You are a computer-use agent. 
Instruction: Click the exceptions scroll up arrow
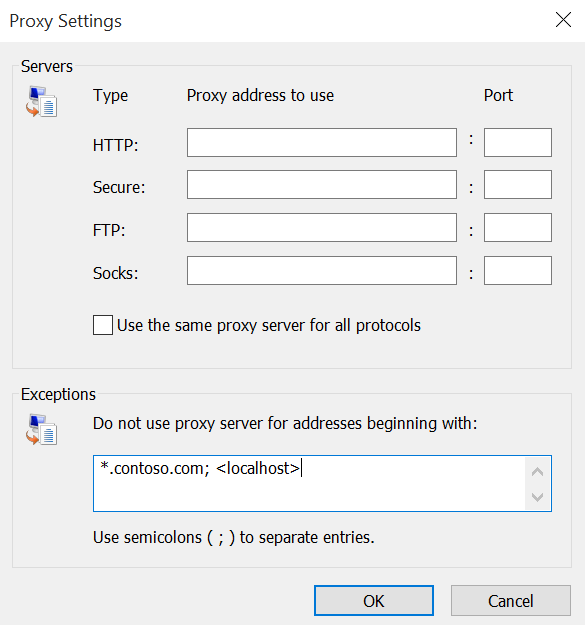[x=538, y=472]
